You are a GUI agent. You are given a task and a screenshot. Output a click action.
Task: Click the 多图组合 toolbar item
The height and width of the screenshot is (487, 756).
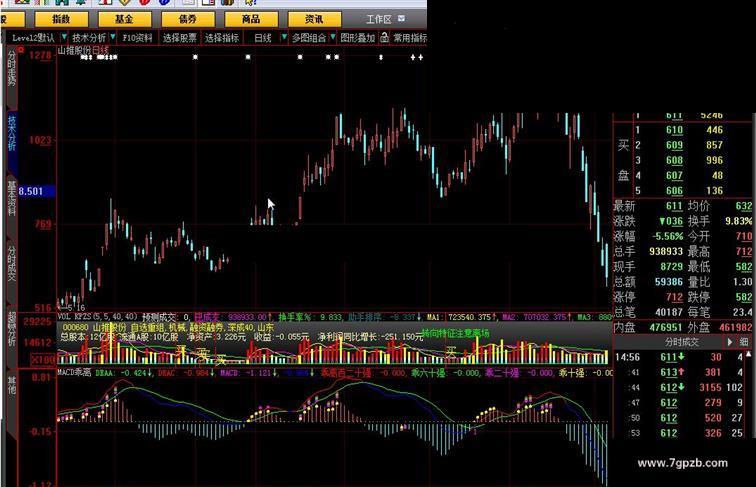(x=309, y=38)
